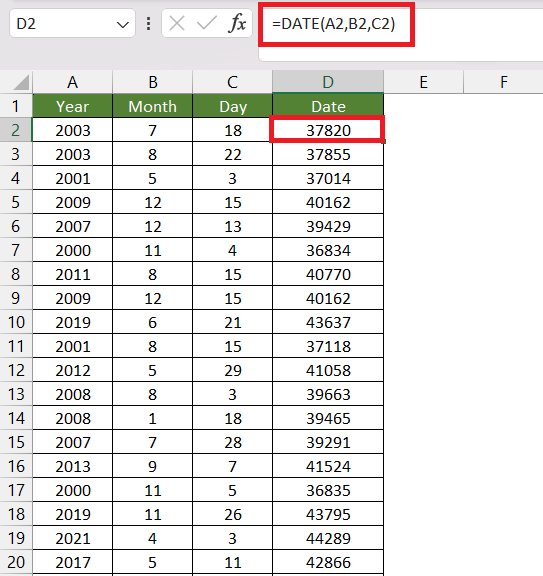Click the Year header cell
Image resolution: width=543 pixels, height=576 pixels.
(x=73, y=107)
